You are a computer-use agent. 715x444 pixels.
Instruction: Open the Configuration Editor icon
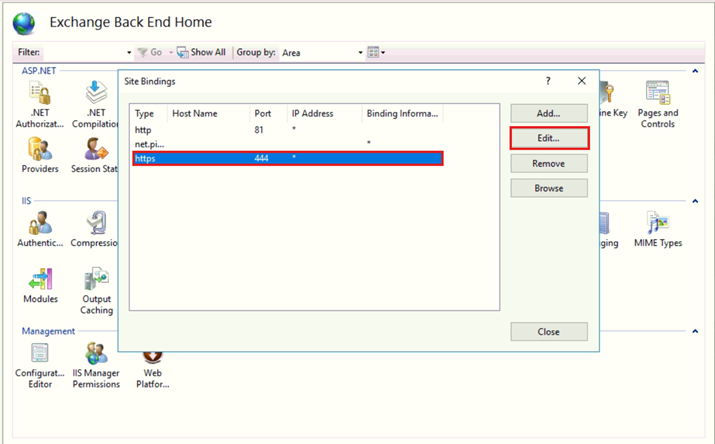point(40,353)
